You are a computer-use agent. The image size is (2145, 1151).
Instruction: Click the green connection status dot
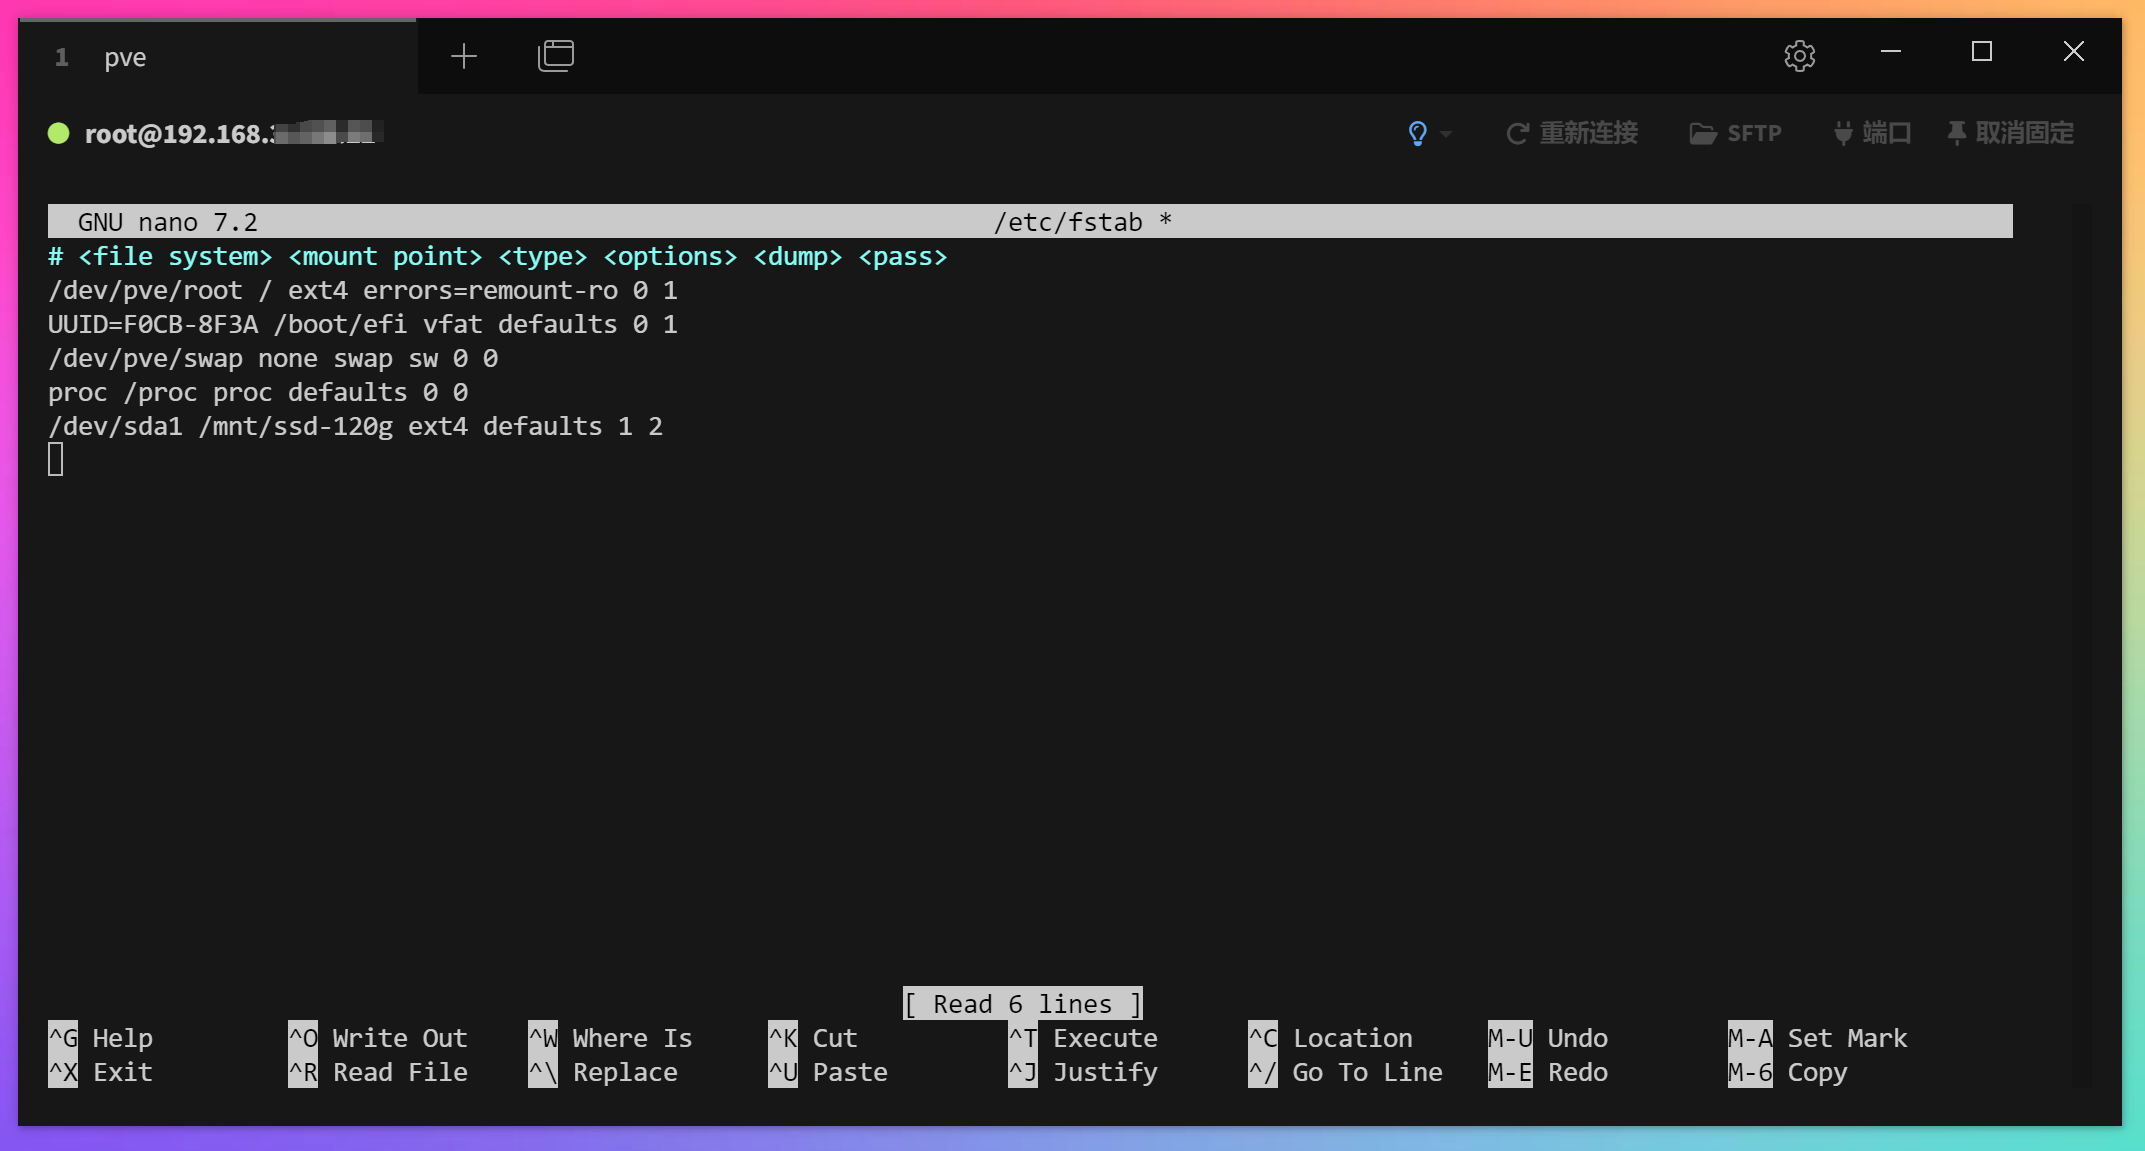click(x=59, y=133)
